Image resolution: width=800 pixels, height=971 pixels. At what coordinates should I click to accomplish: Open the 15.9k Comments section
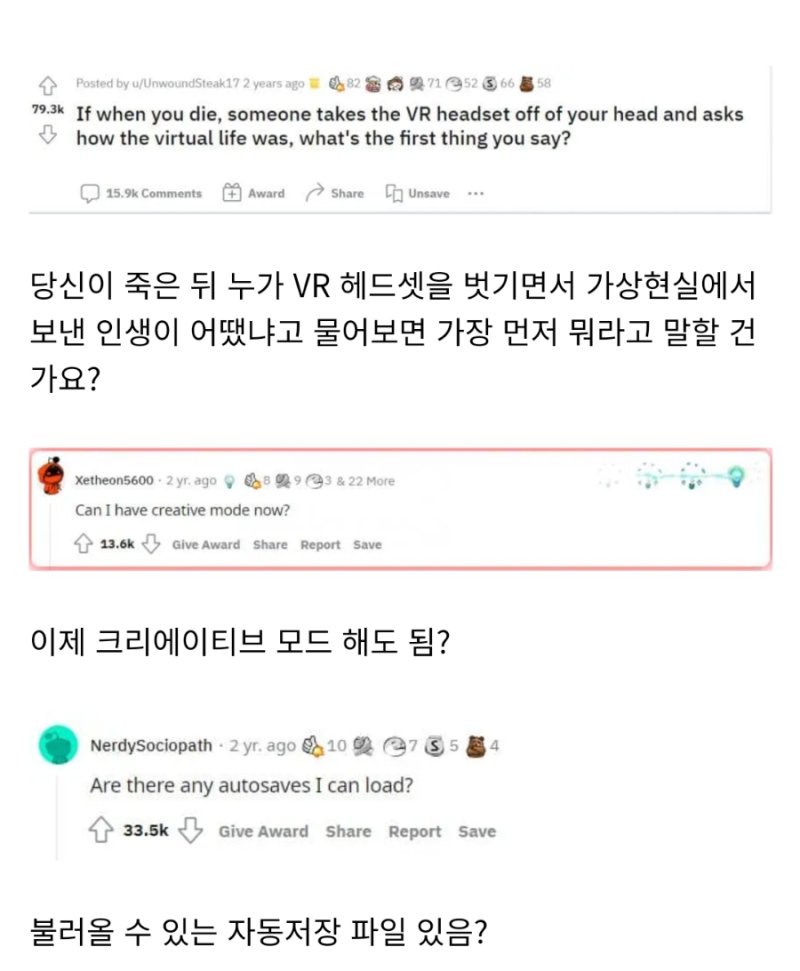[x=141, y=193]
